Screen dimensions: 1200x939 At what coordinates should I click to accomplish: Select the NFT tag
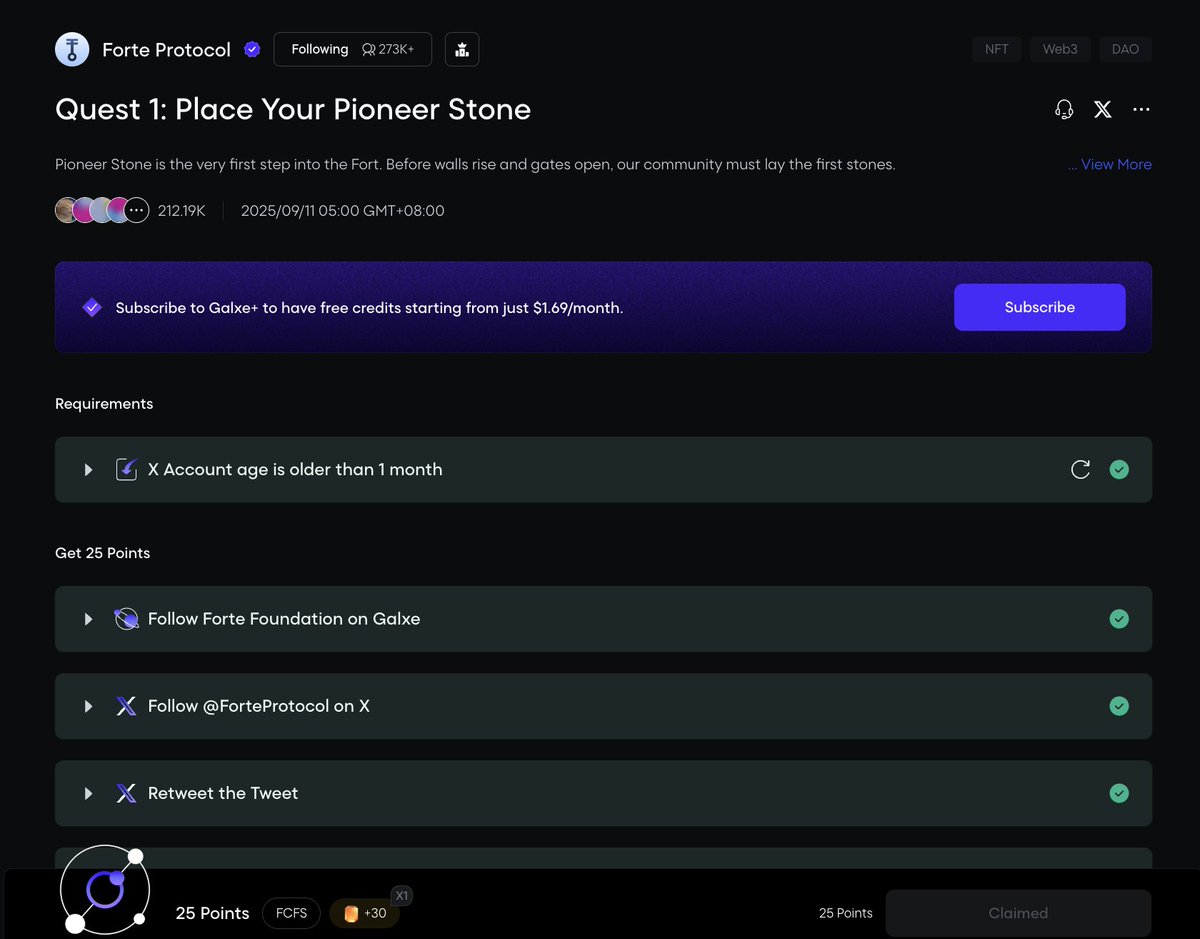pos(996,49)
